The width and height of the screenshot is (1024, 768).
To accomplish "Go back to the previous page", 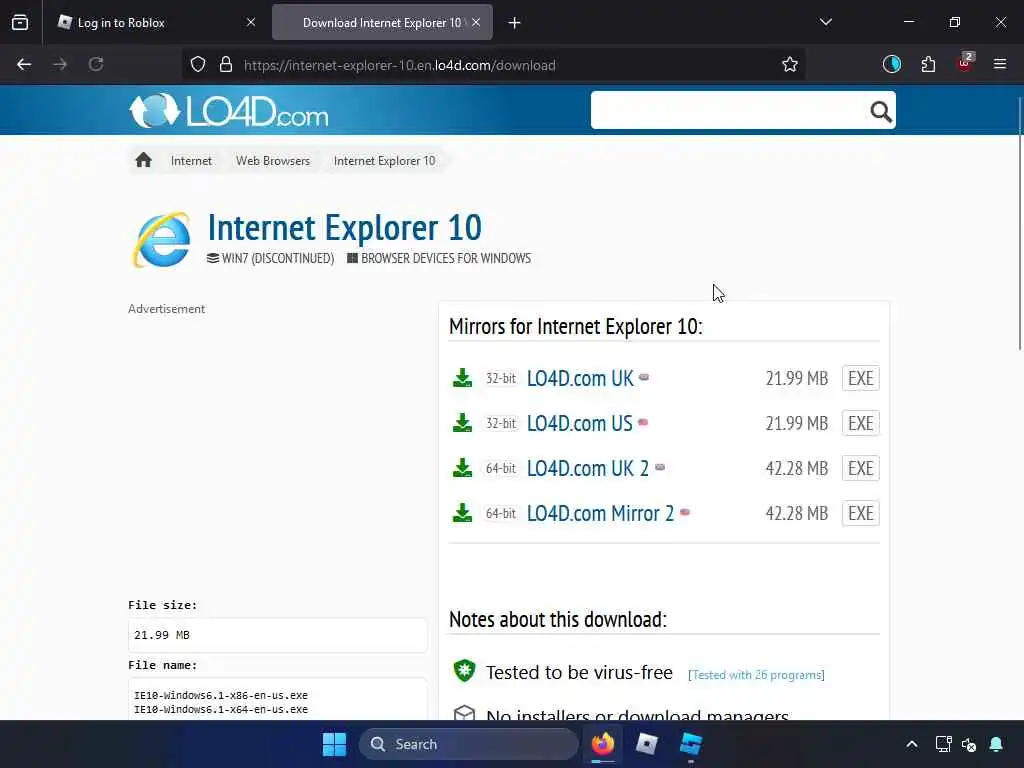I will coord(24,65).
